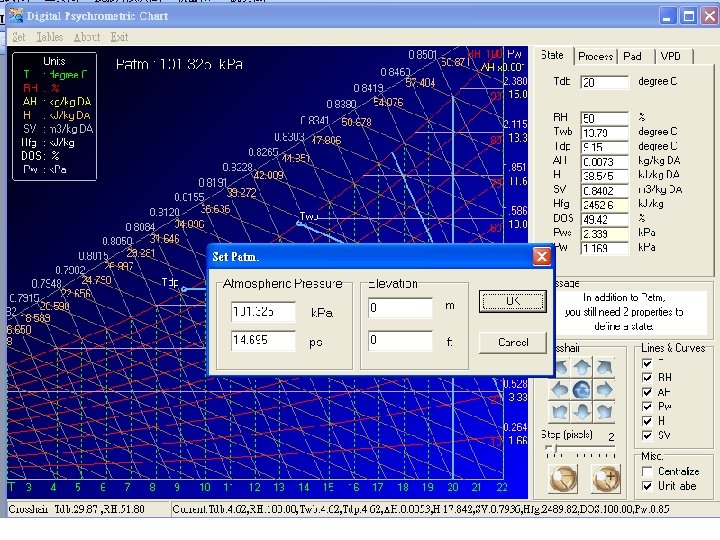The height and width of the screenshot is (540, 720).
Task: Open the Tables menu
Action: (49, 37)
